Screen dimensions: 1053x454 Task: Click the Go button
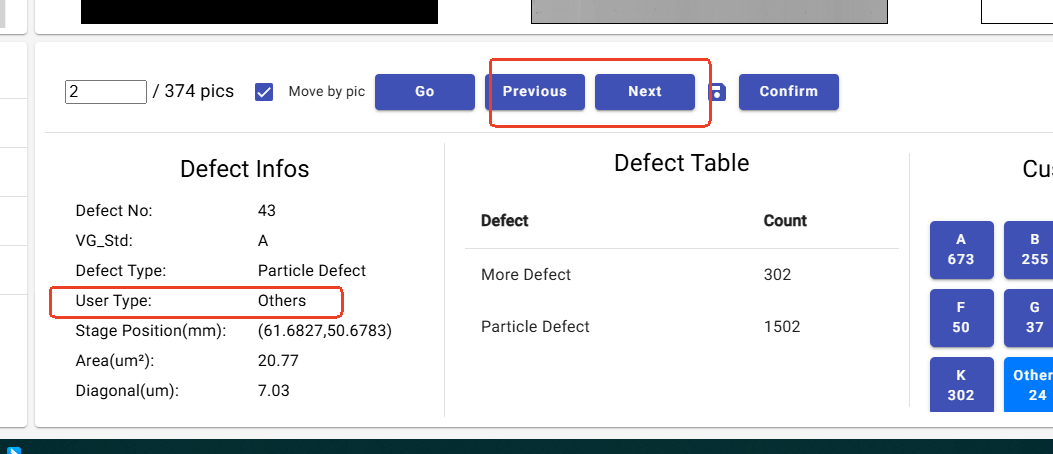[424, 91]
